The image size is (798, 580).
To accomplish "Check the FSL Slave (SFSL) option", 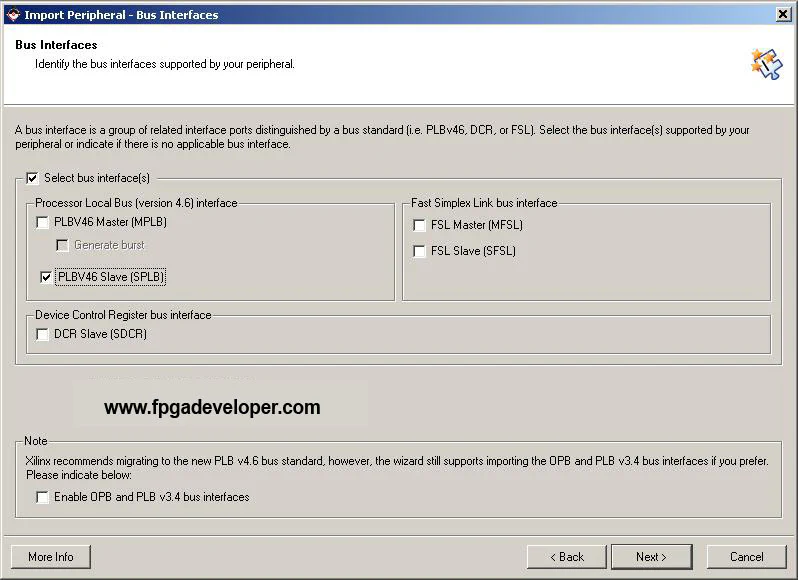I will 419,251.
